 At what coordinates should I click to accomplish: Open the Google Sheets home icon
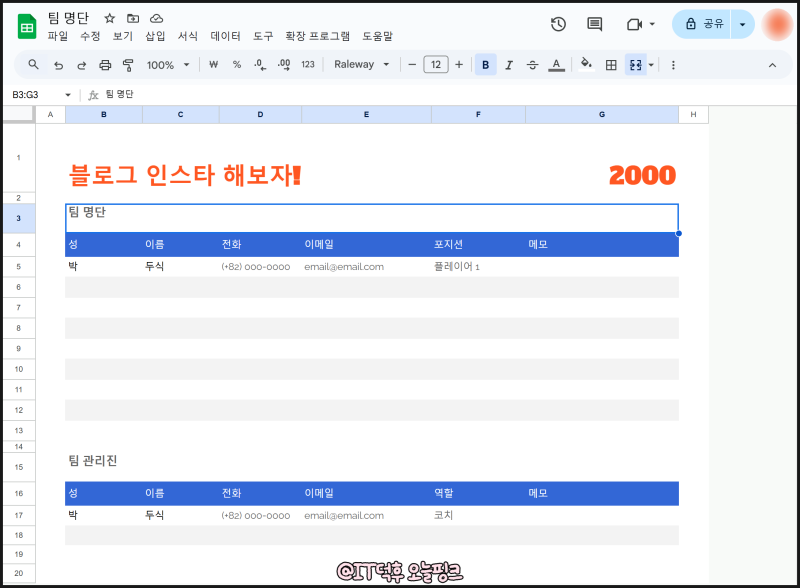click(27, 27)
